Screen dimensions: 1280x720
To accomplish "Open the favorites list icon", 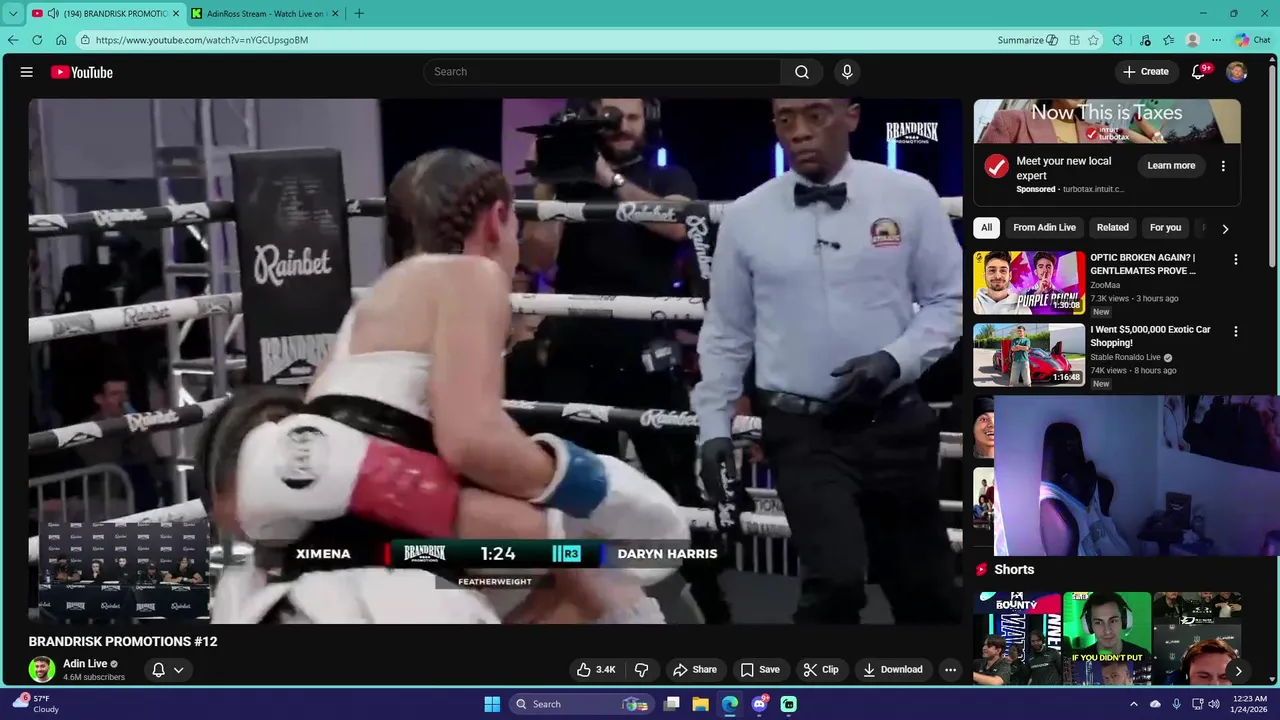I will pyautogui.click(x=1168, y=40).
